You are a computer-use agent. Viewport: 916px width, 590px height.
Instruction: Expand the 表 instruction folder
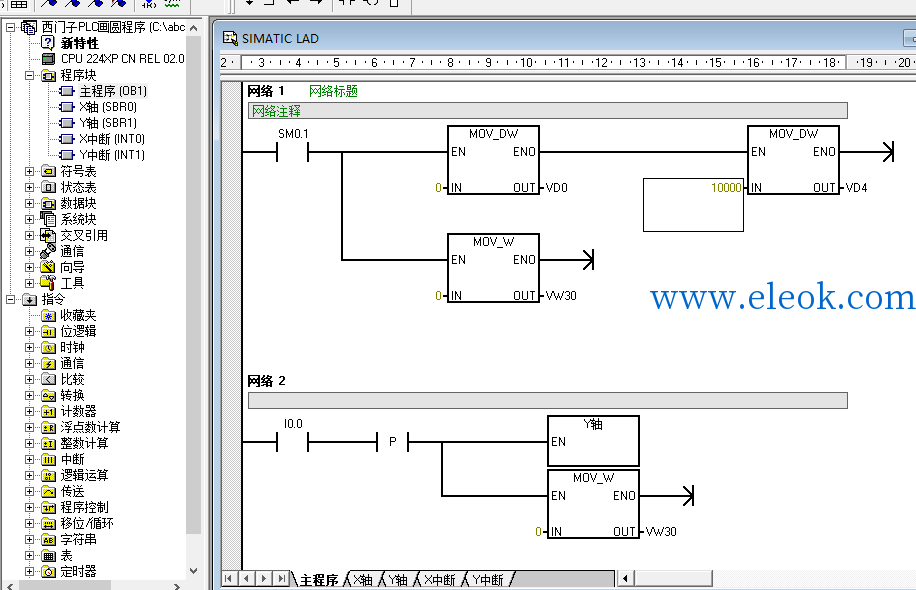point(29,556)
